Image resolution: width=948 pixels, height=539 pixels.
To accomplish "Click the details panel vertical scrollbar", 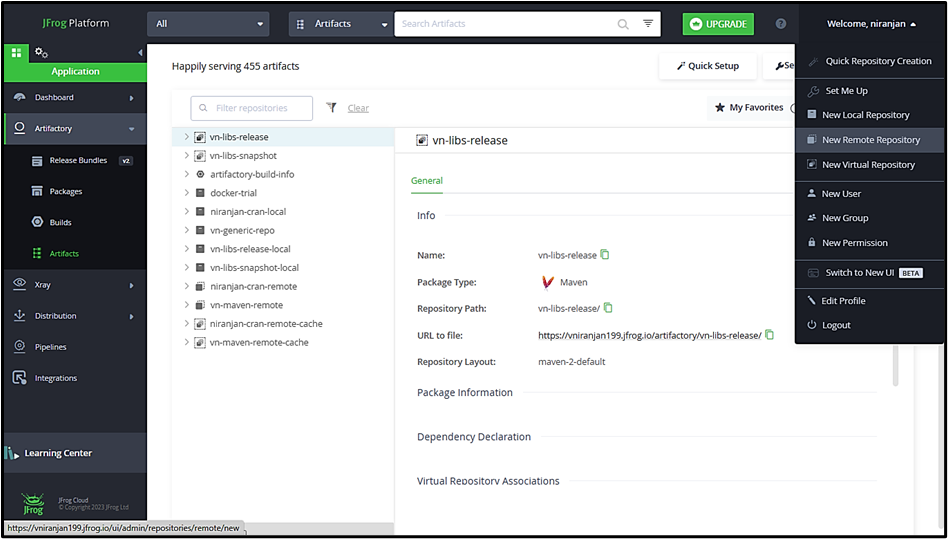I will [x=896, y=366].
